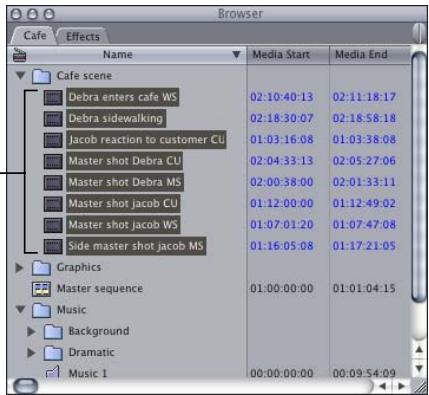Click the Music bin folder icon
This screenshot has width=429, height=395.
(x=41, y=310)
